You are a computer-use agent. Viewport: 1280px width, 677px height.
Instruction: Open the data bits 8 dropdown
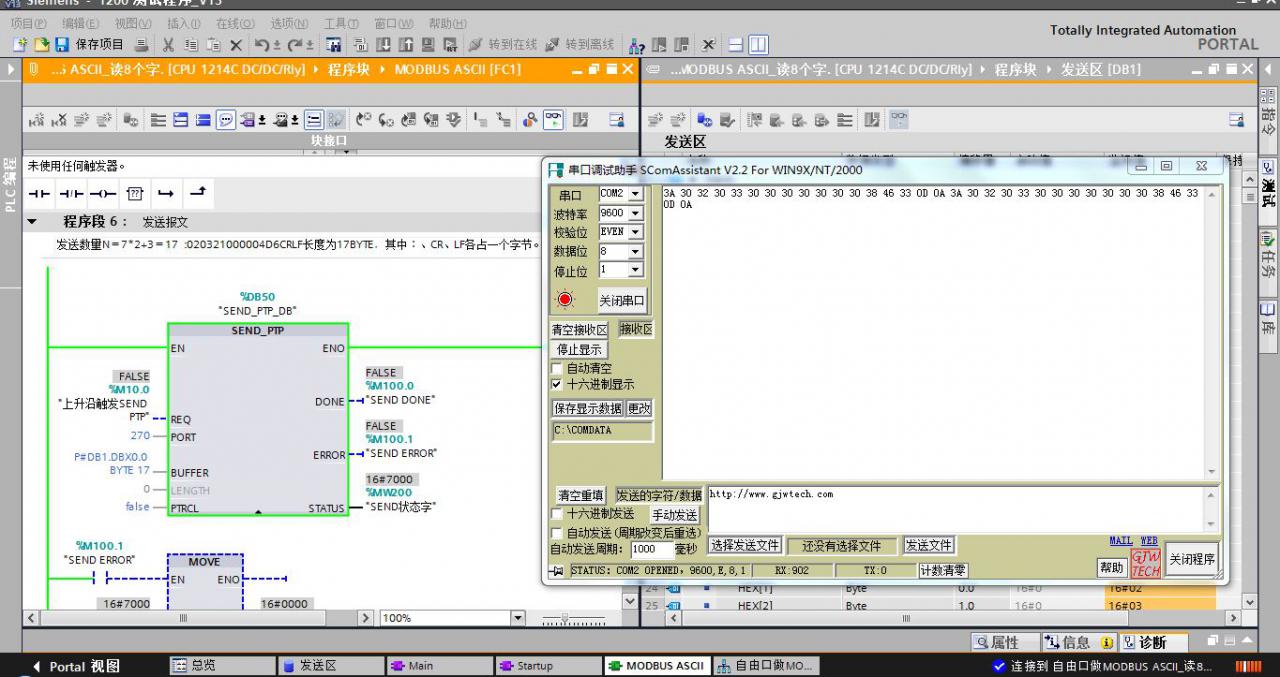634,251
